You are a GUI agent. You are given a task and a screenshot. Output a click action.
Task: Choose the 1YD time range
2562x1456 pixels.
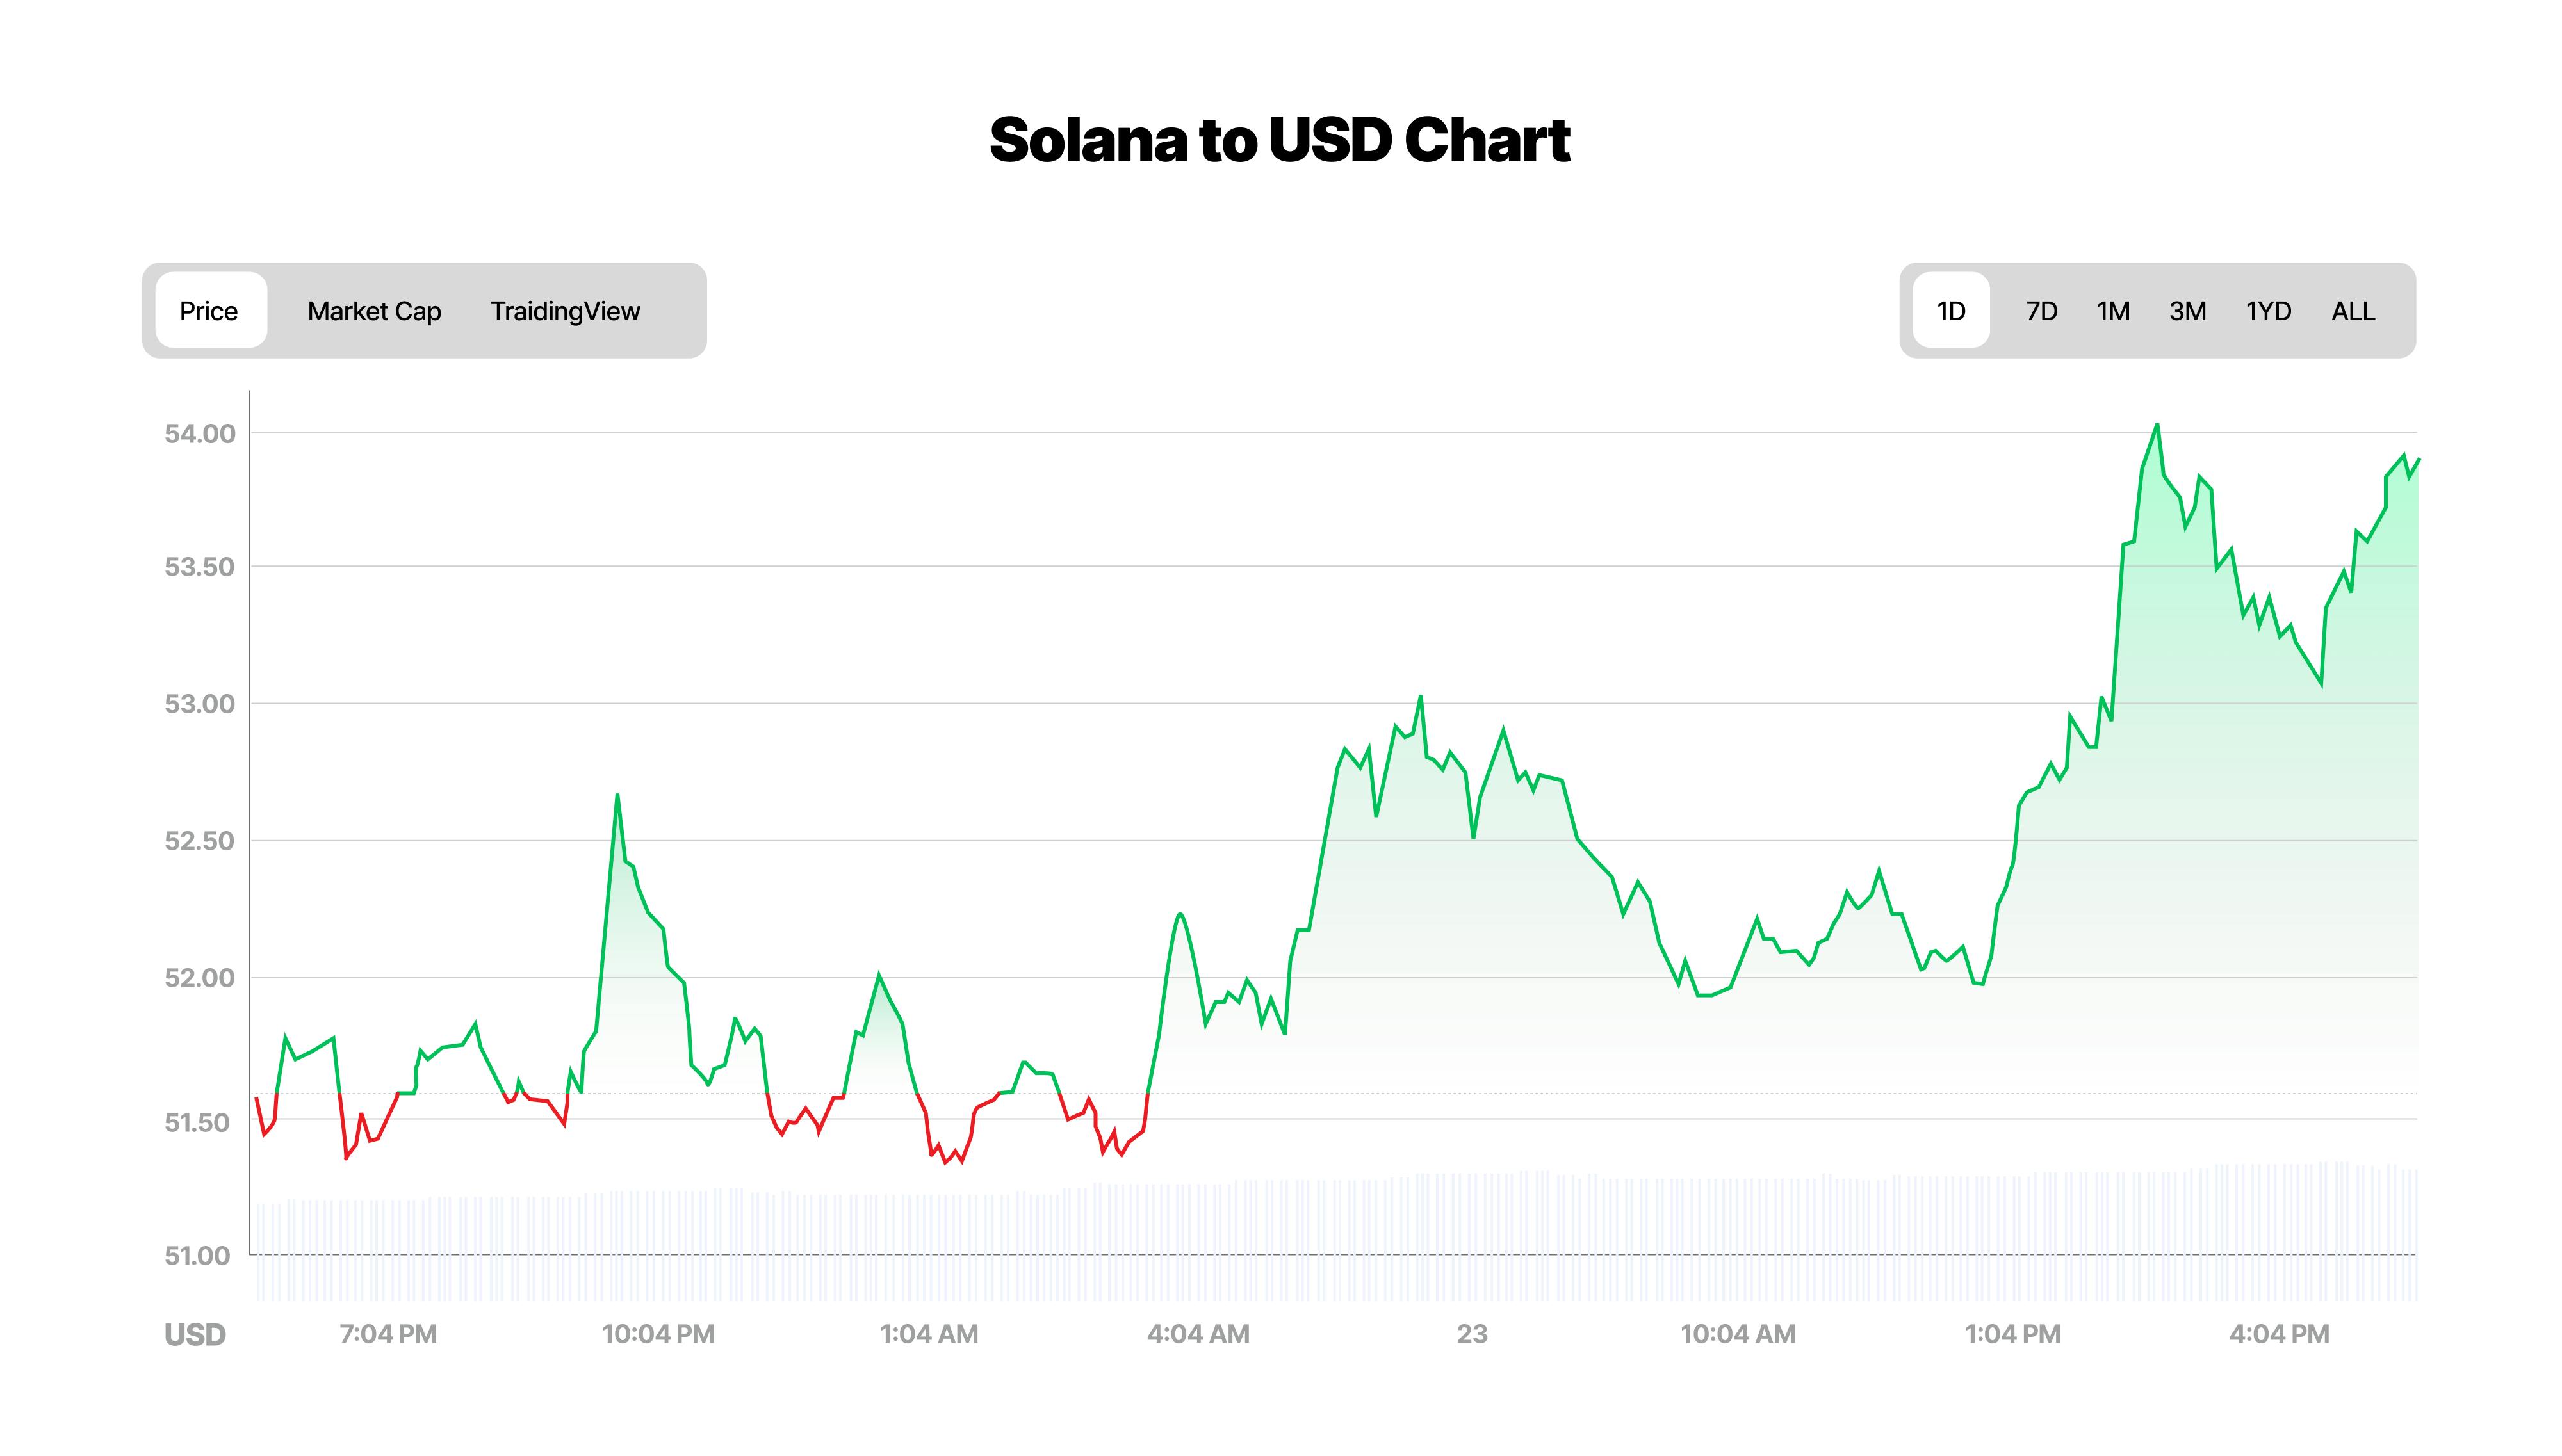click(x=2268, y=311)
